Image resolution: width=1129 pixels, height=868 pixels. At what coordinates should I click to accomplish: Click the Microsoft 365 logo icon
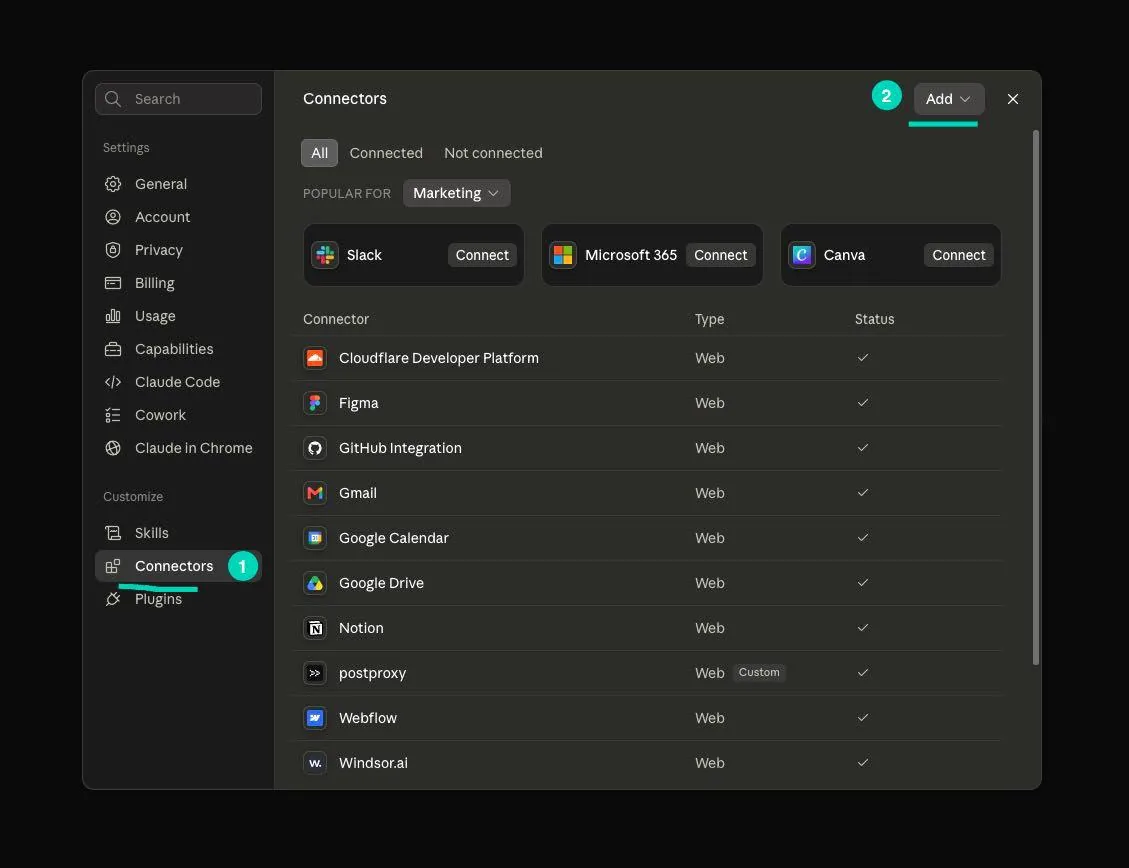(563, 255)
